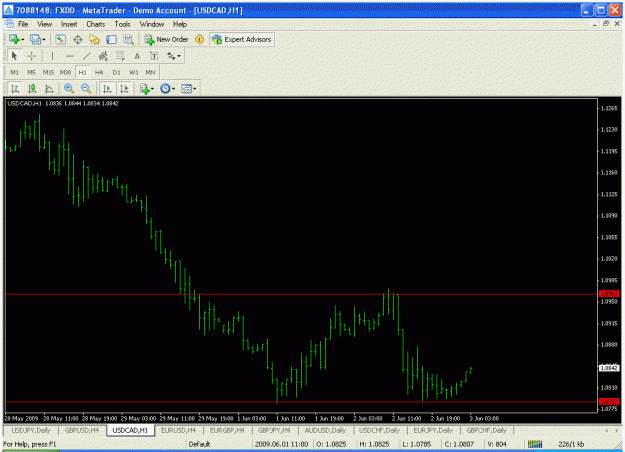Switch to M30 timeframe

[65, 72]
